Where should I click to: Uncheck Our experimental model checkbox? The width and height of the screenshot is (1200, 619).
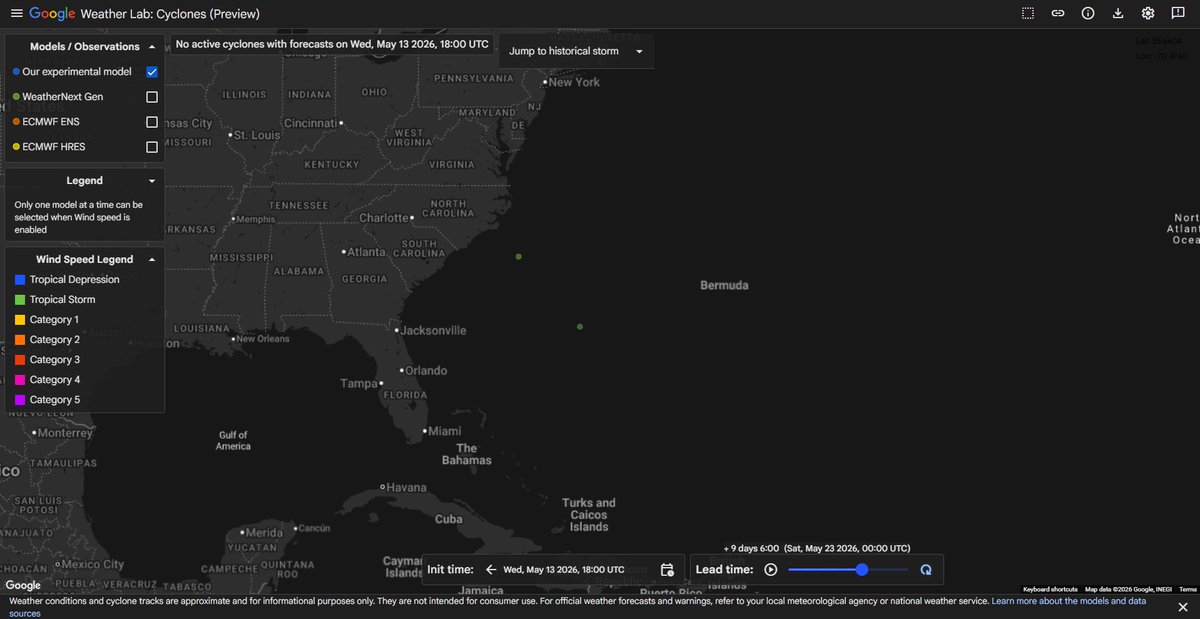click(x=152, y=72)
